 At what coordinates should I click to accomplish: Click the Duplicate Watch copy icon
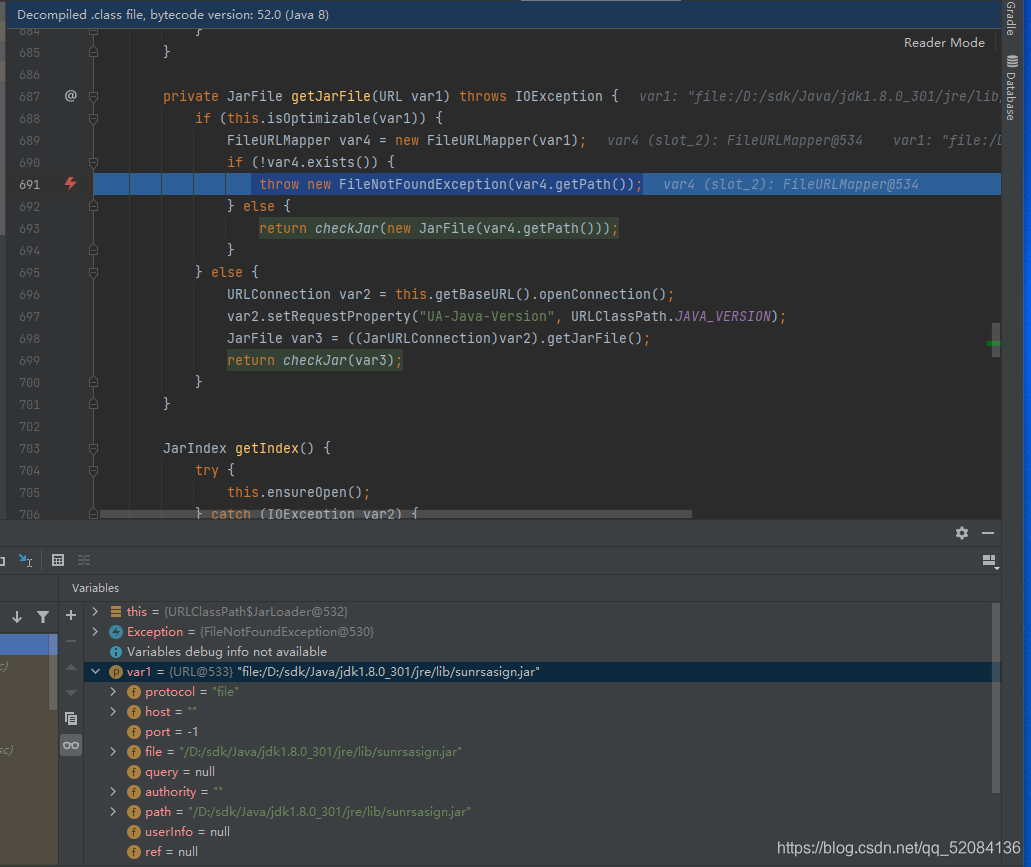(71, 718)
